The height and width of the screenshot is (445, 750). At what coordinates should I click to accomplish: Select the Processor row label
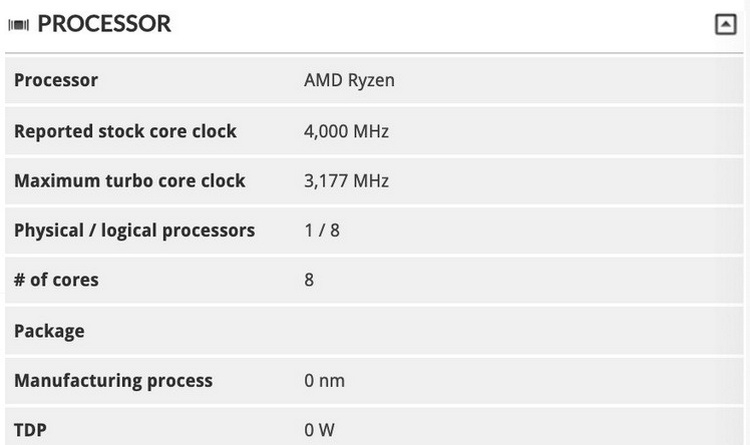[x=56, y=80]
